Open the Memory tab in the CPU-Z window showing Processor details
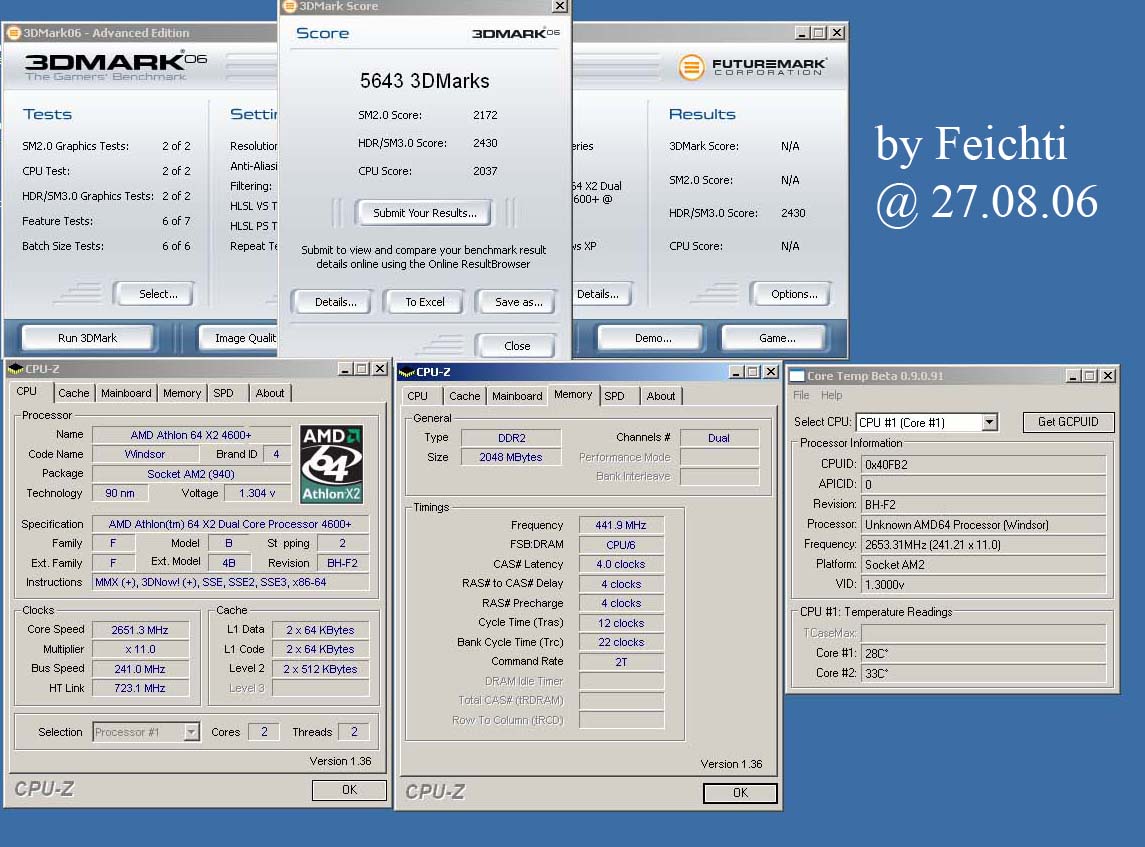This screenshot has height=847, width=1145. coord(182,393)
